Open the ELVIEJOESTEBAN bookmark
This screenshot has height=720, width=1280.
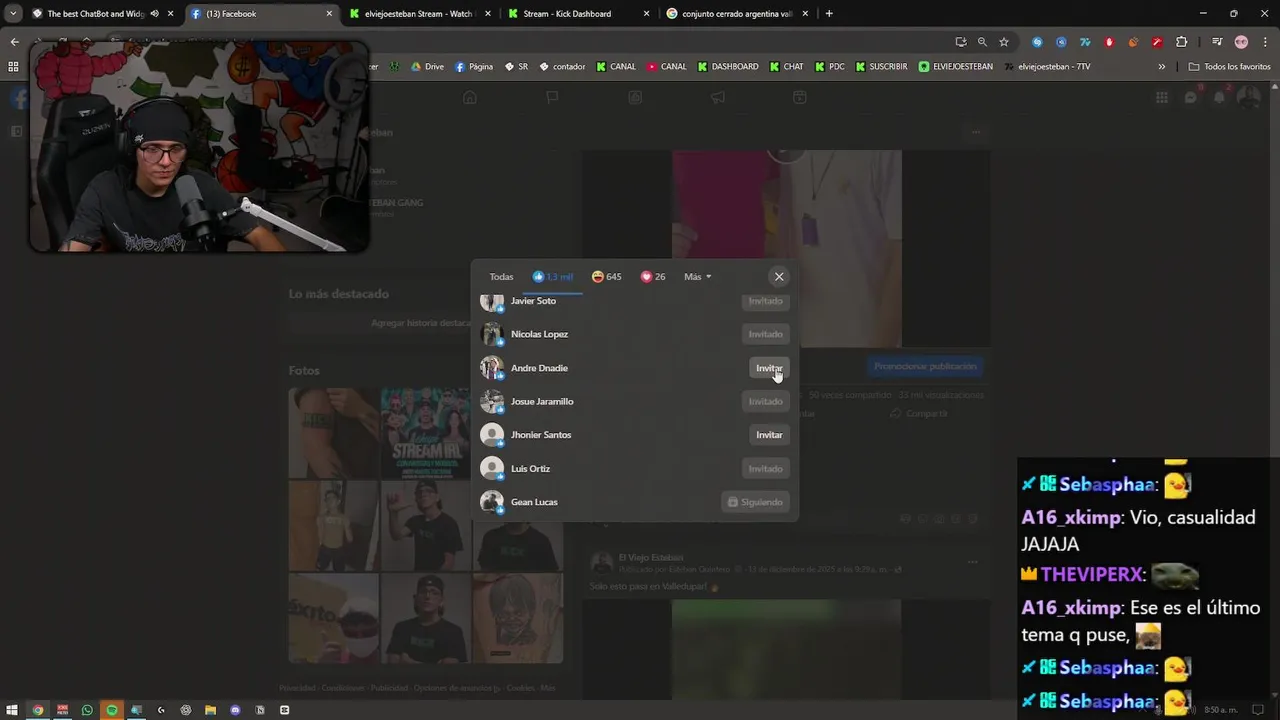click(955, 67)
